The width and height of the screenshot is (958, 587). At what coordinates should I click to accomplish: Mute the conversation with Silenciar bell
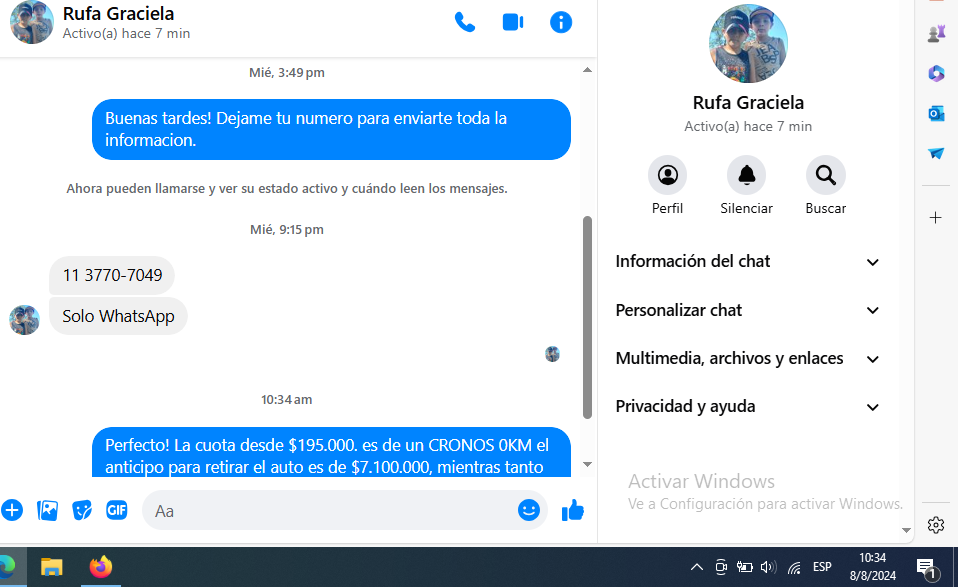pos(746,176)
